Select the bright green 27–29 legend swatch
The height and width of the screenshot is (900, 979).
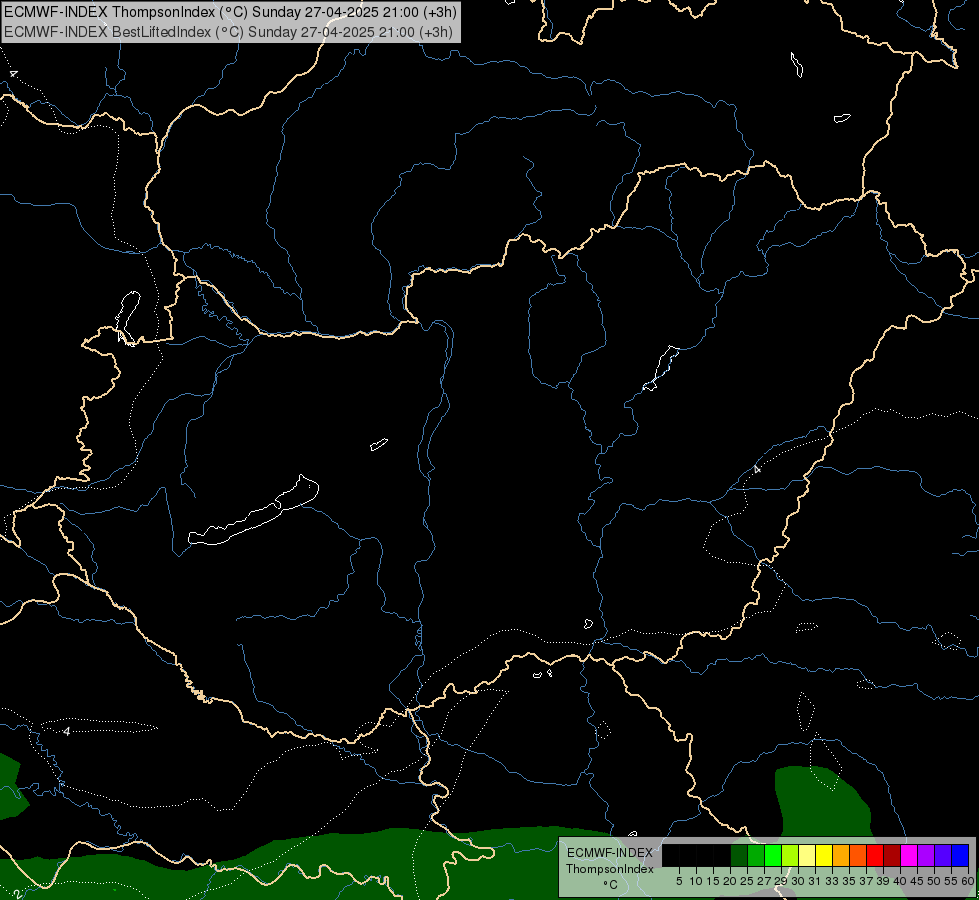773,856
